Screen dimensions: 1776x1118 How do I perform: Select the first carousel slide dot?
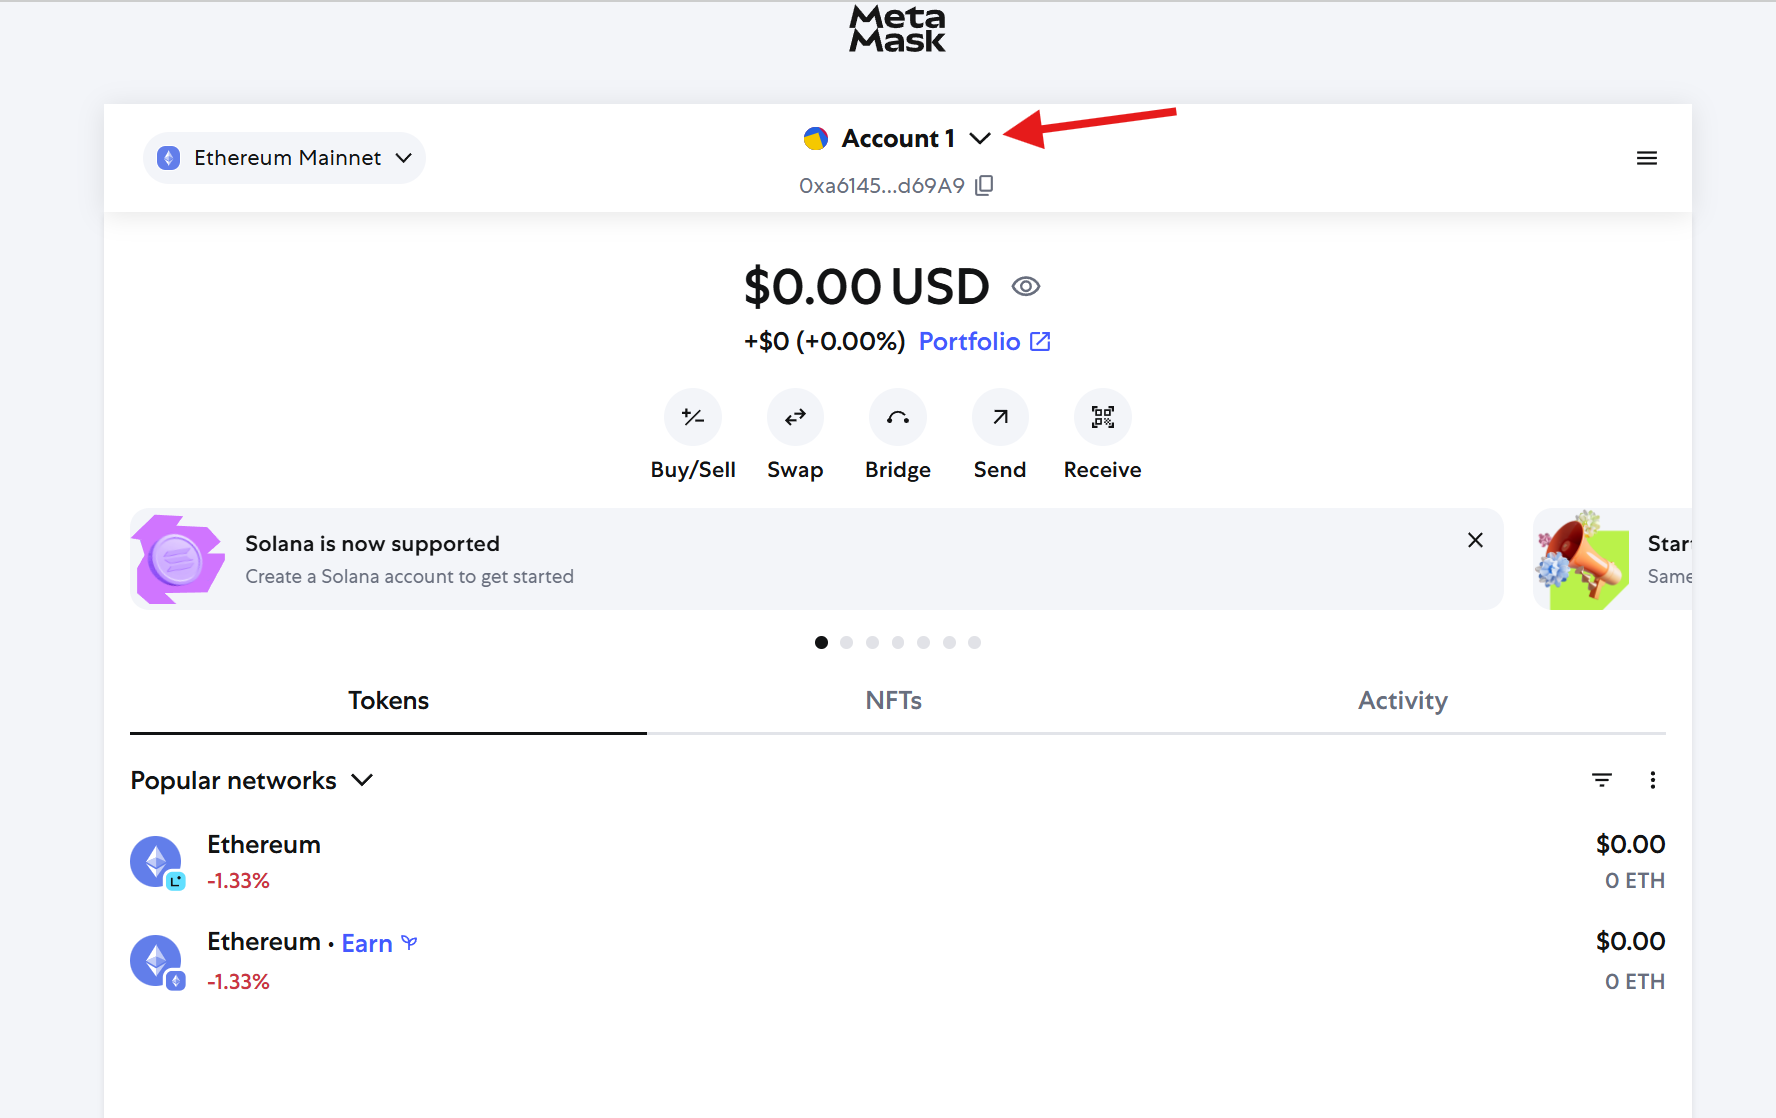(821, 642)
